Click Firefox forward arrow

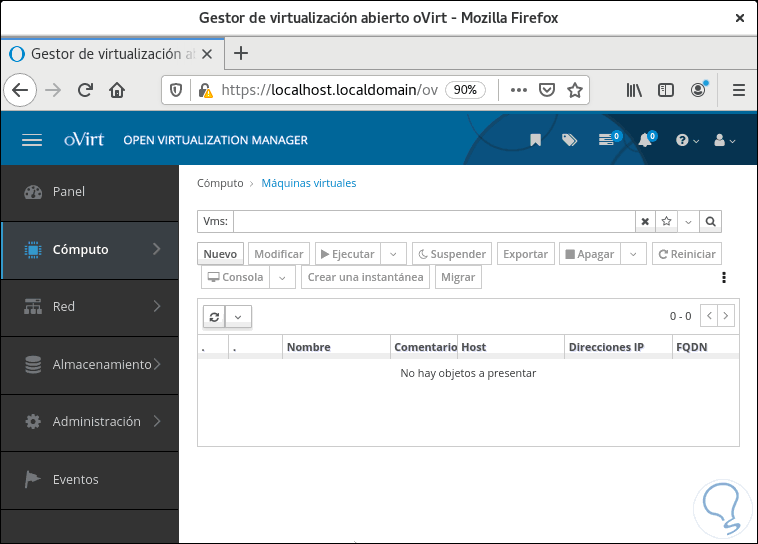[x=53, y=90]
